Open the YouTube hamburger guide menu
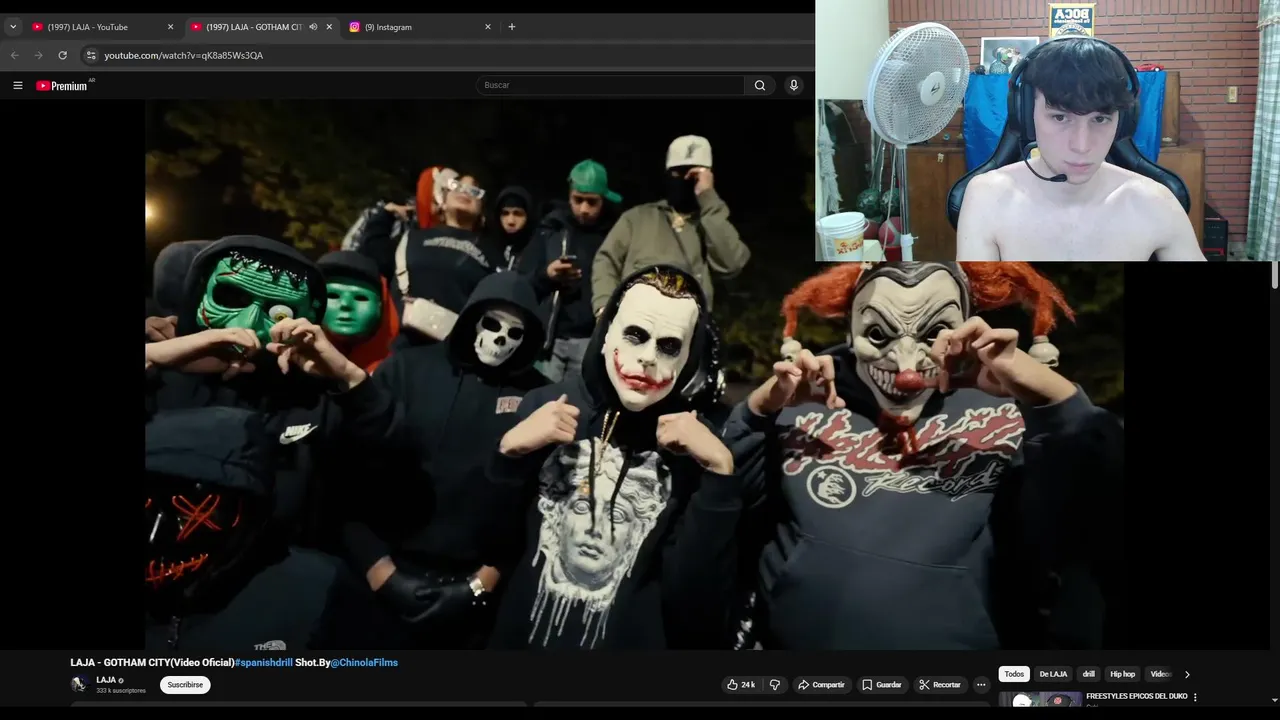 click(17, 86)
